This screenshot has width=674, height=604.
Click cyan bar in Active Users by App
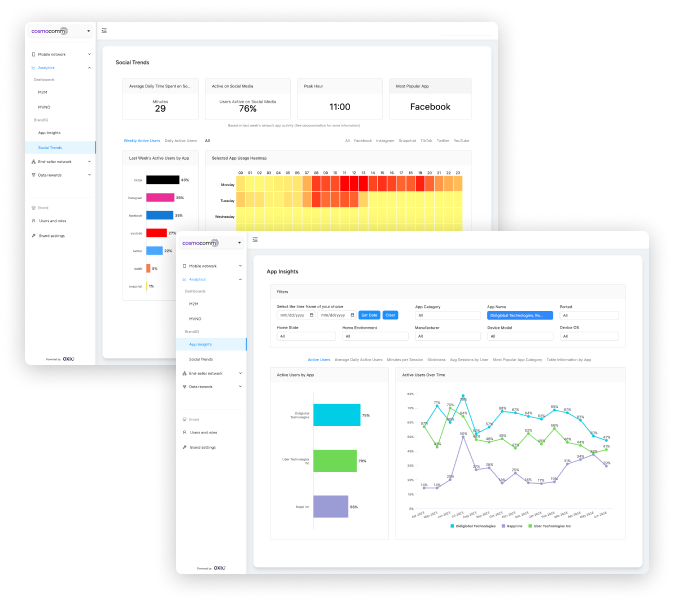(337, 415)
